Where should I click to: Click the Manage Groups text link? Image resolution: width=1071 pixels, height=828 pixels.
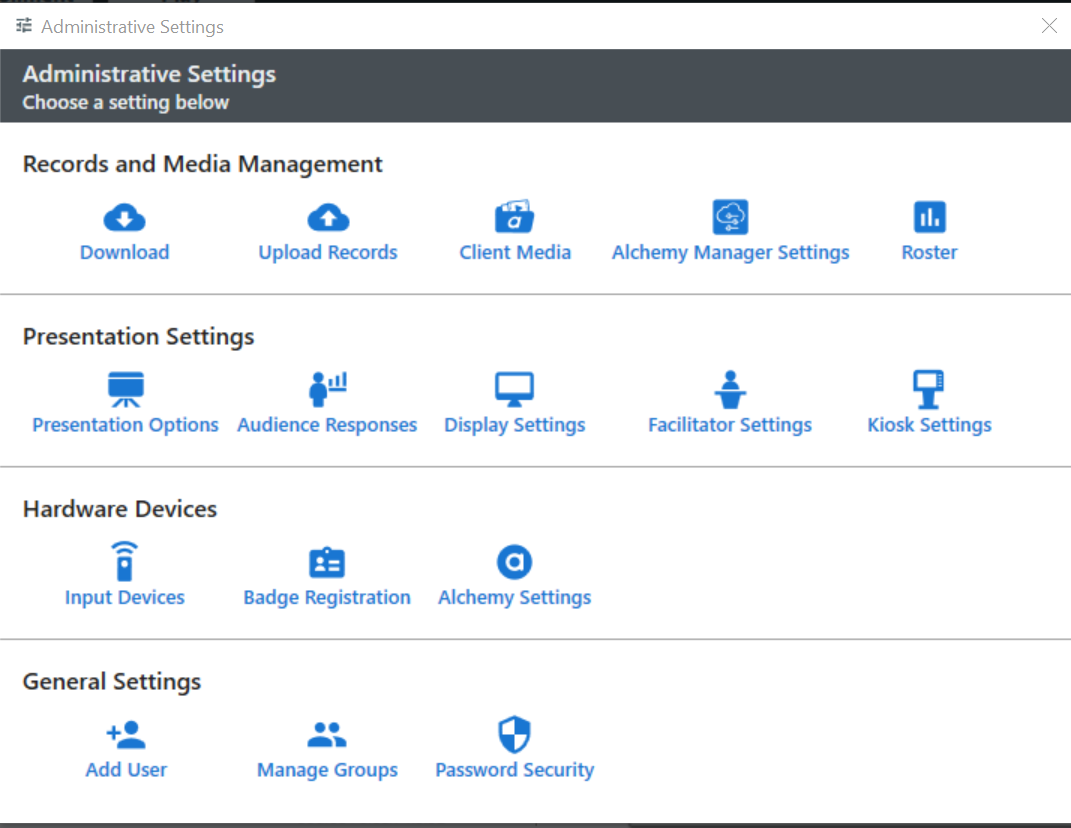(327, 770)
